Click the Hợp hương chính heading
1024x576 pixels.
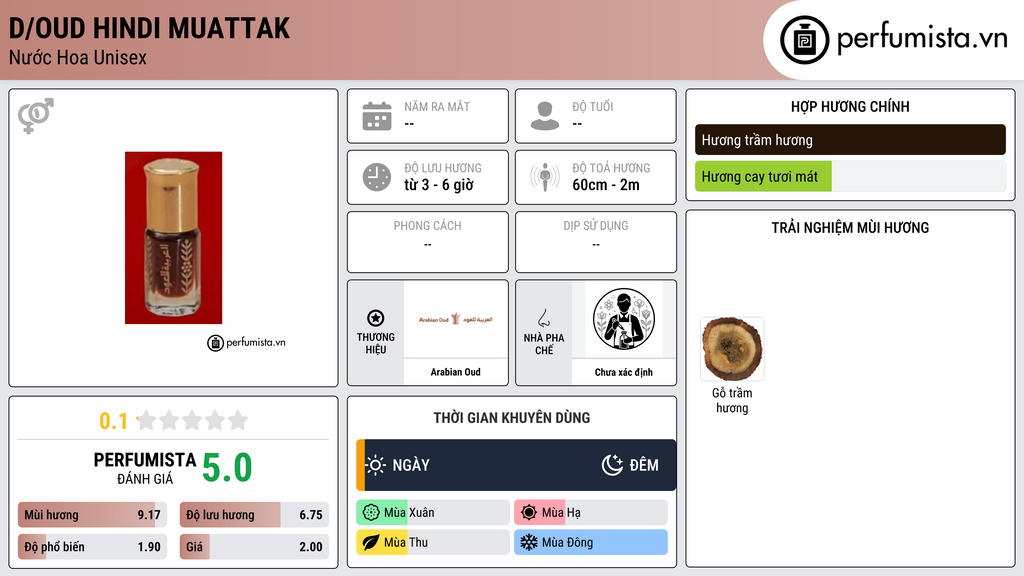click(x=850, y=106)
